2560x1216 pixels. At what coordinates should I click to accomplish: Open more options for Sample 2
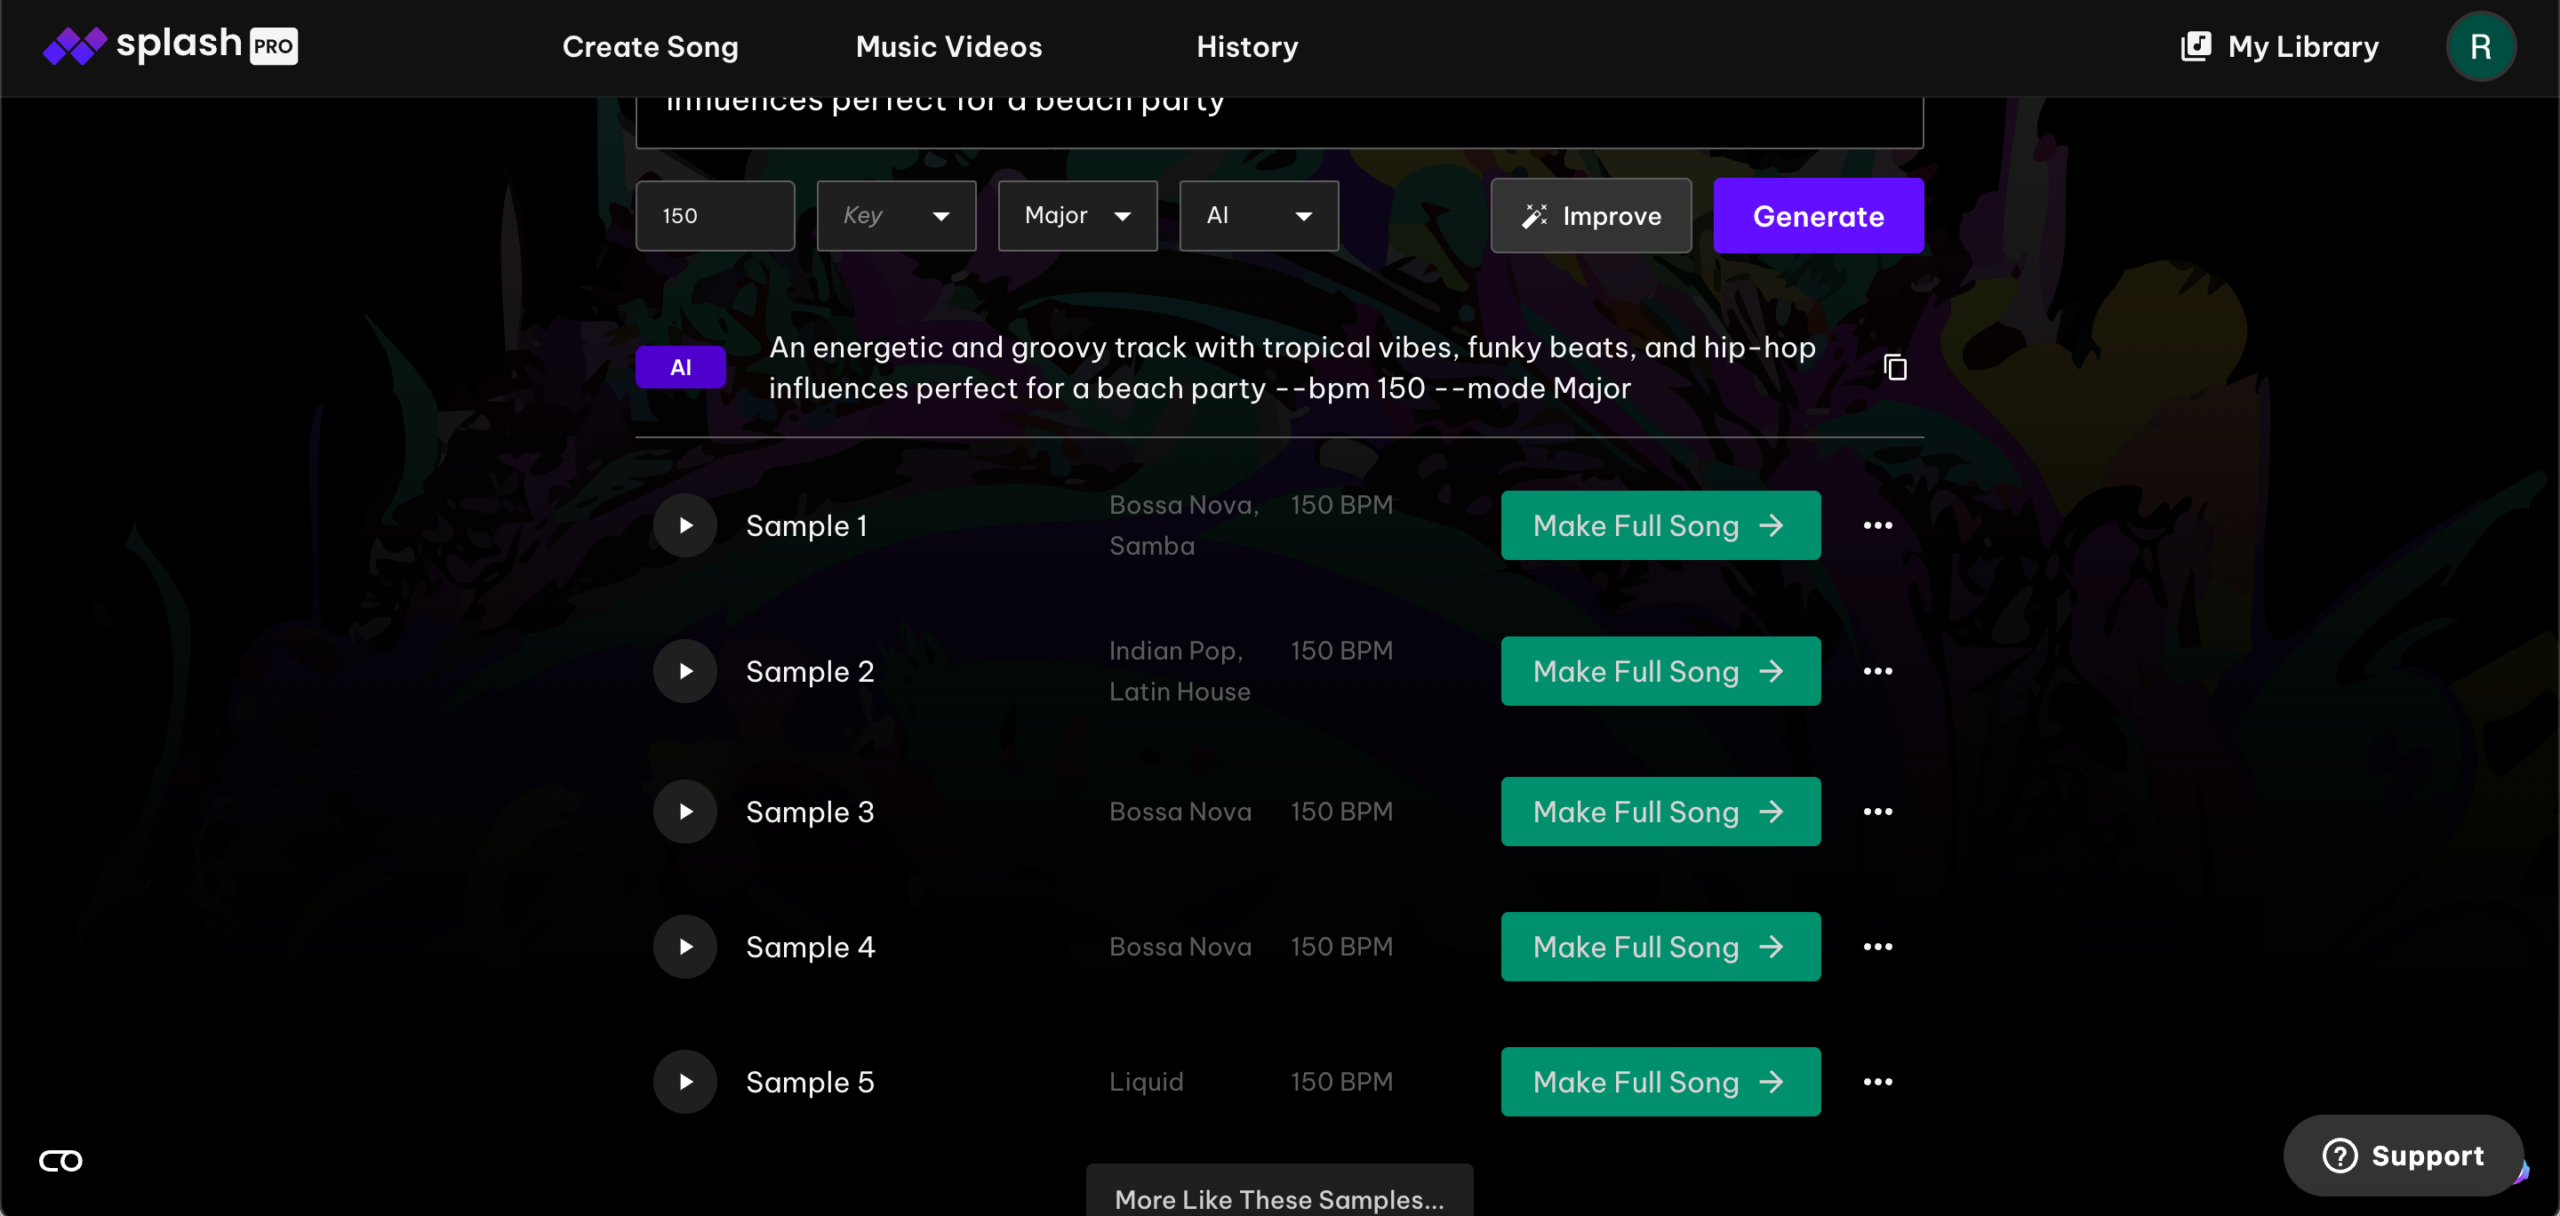1877,671
